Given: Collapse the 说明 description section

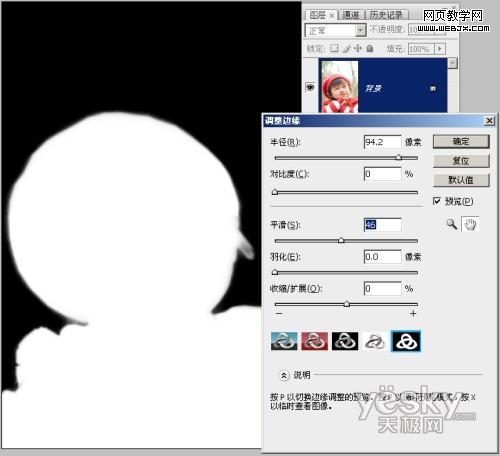Looking at the screenshot, I should 284,375.
